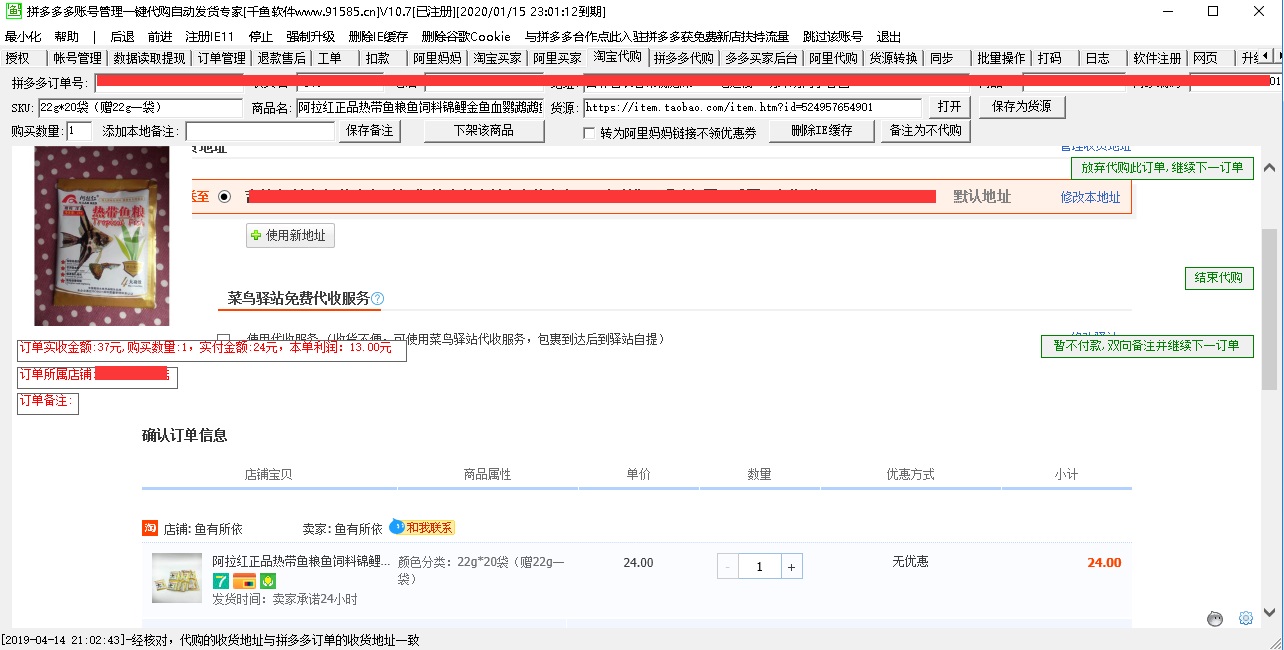Click 强制升级 in the menu bar
This screenshot has height=650, width=1284.
click(x=311, y=37)
